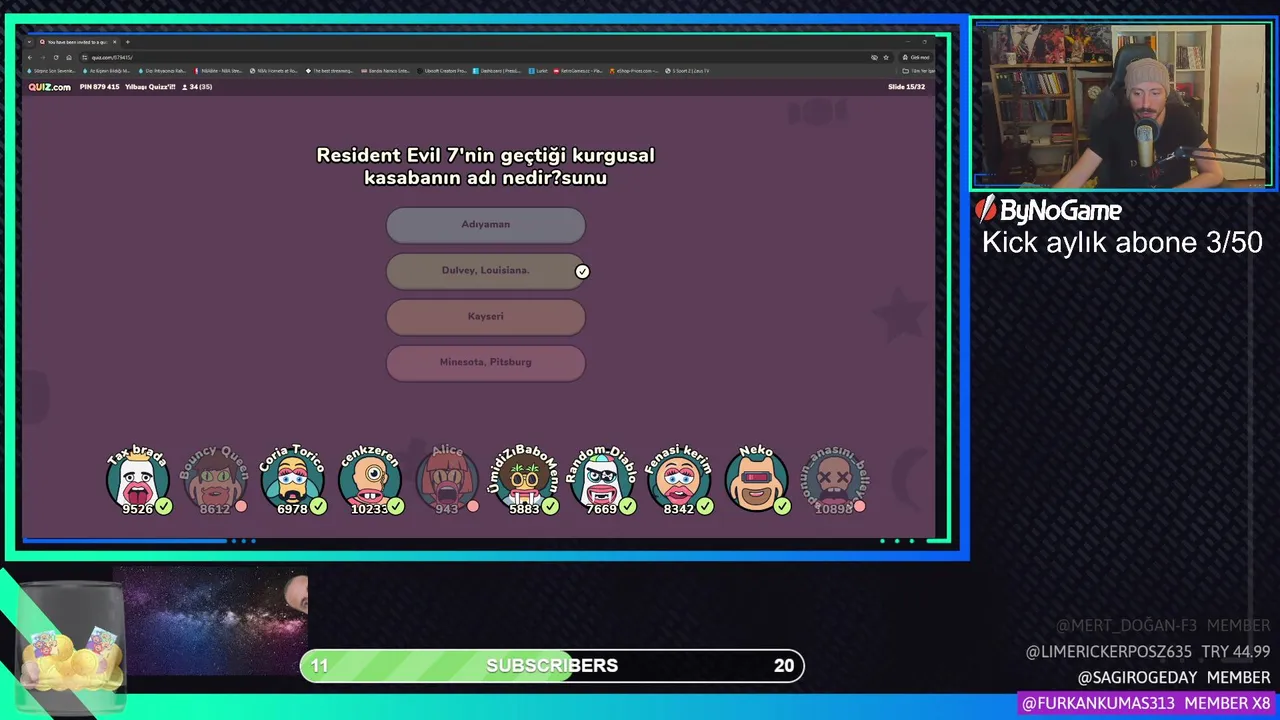Click the PIN 879 415 label
The height and width of the screenshot is (720, 1280).
pyautogui.click(x=99, y=87)
